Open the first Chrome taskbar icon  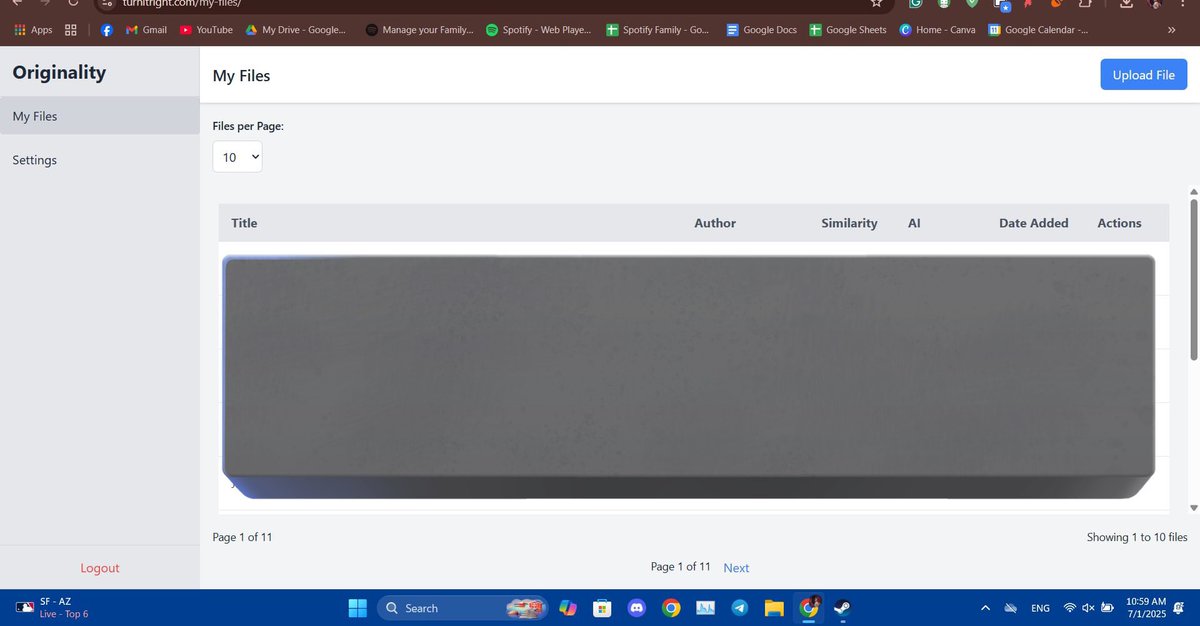pyautogui.click(x=671, y=607)
